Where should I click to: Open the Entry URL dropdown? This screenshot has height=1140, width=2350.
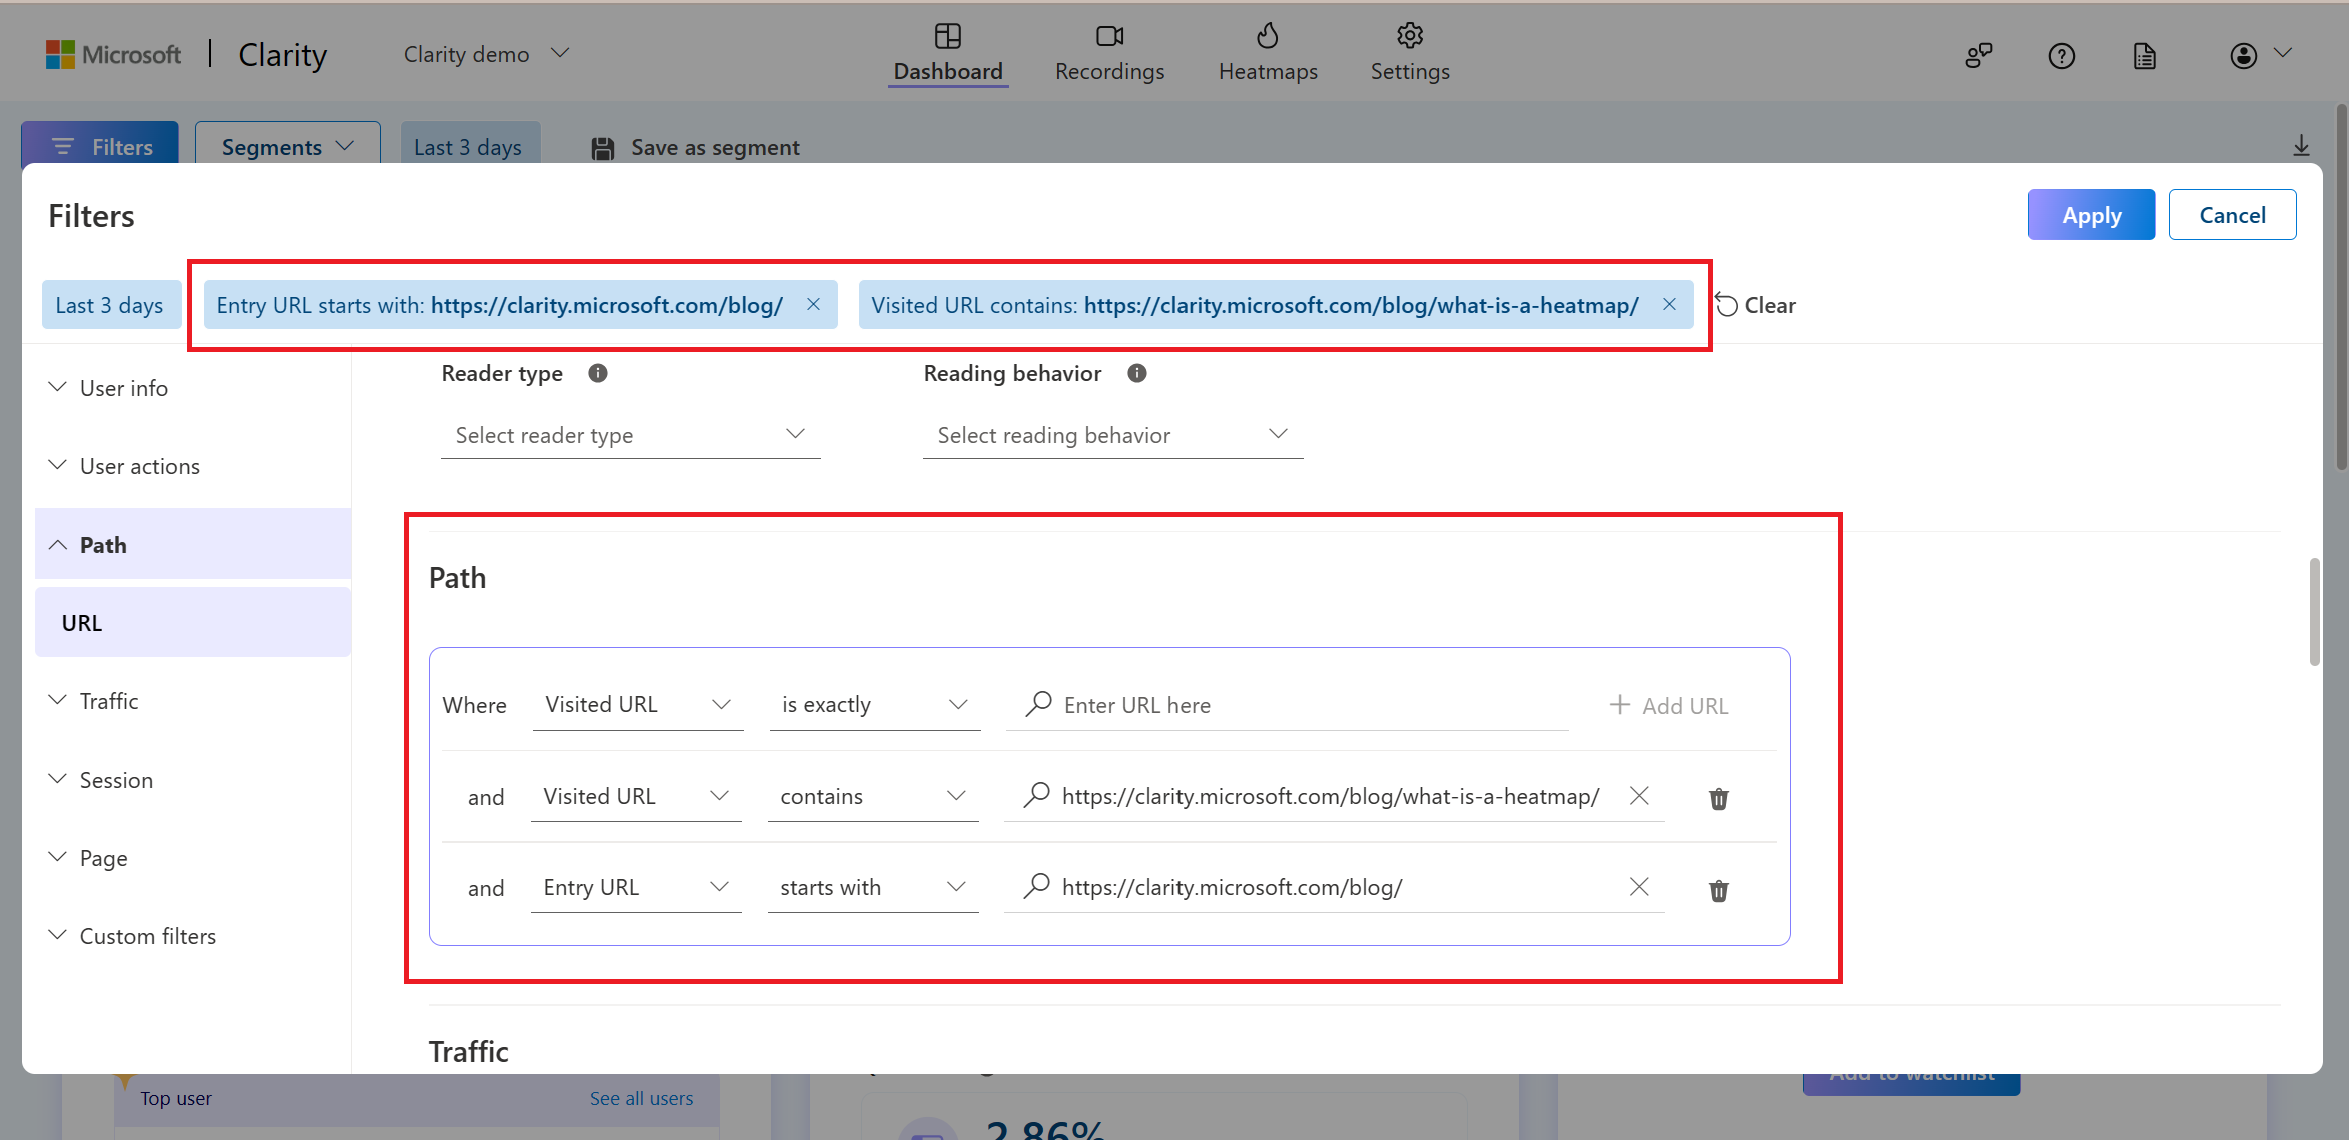636,888
